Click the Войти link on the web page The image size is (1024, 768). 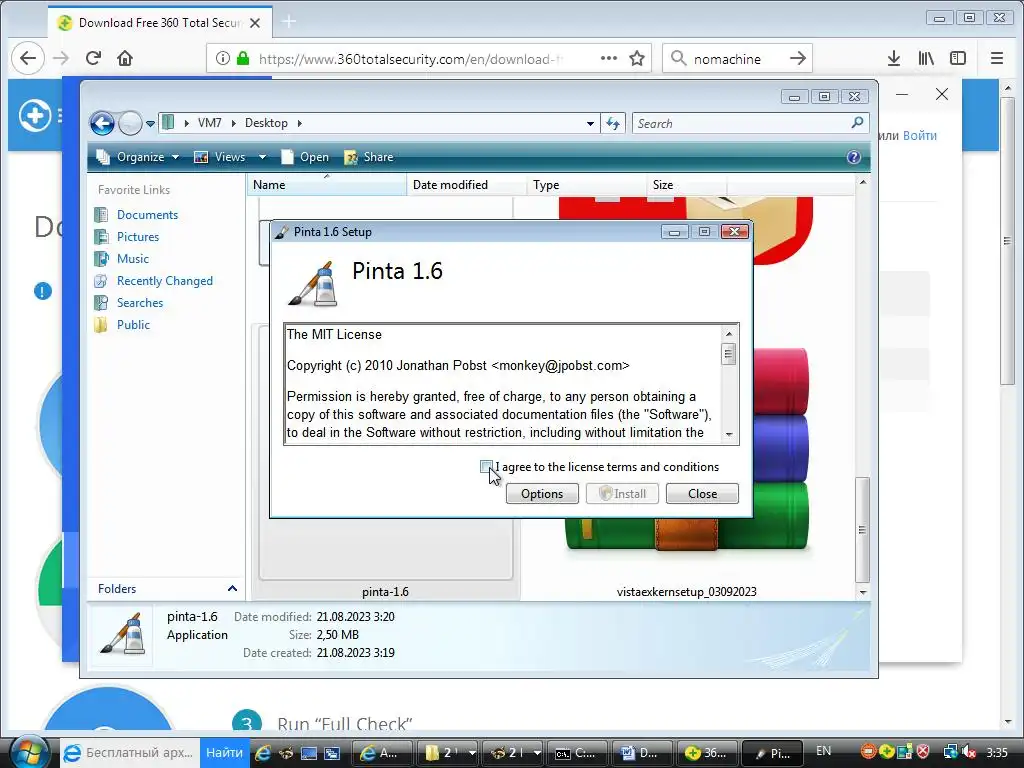pyautogui.click(x=920, y=135)
